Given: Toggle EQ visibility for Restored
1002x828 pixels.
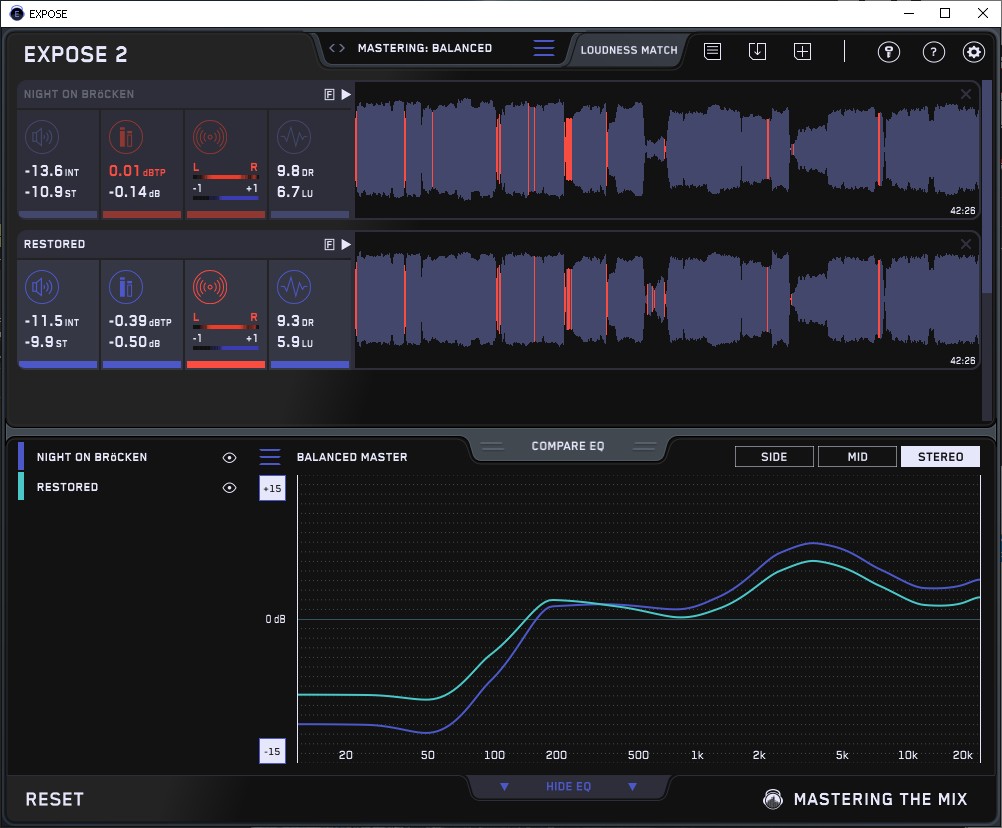Looking at the screenshot, I should [x=229, y=487].
